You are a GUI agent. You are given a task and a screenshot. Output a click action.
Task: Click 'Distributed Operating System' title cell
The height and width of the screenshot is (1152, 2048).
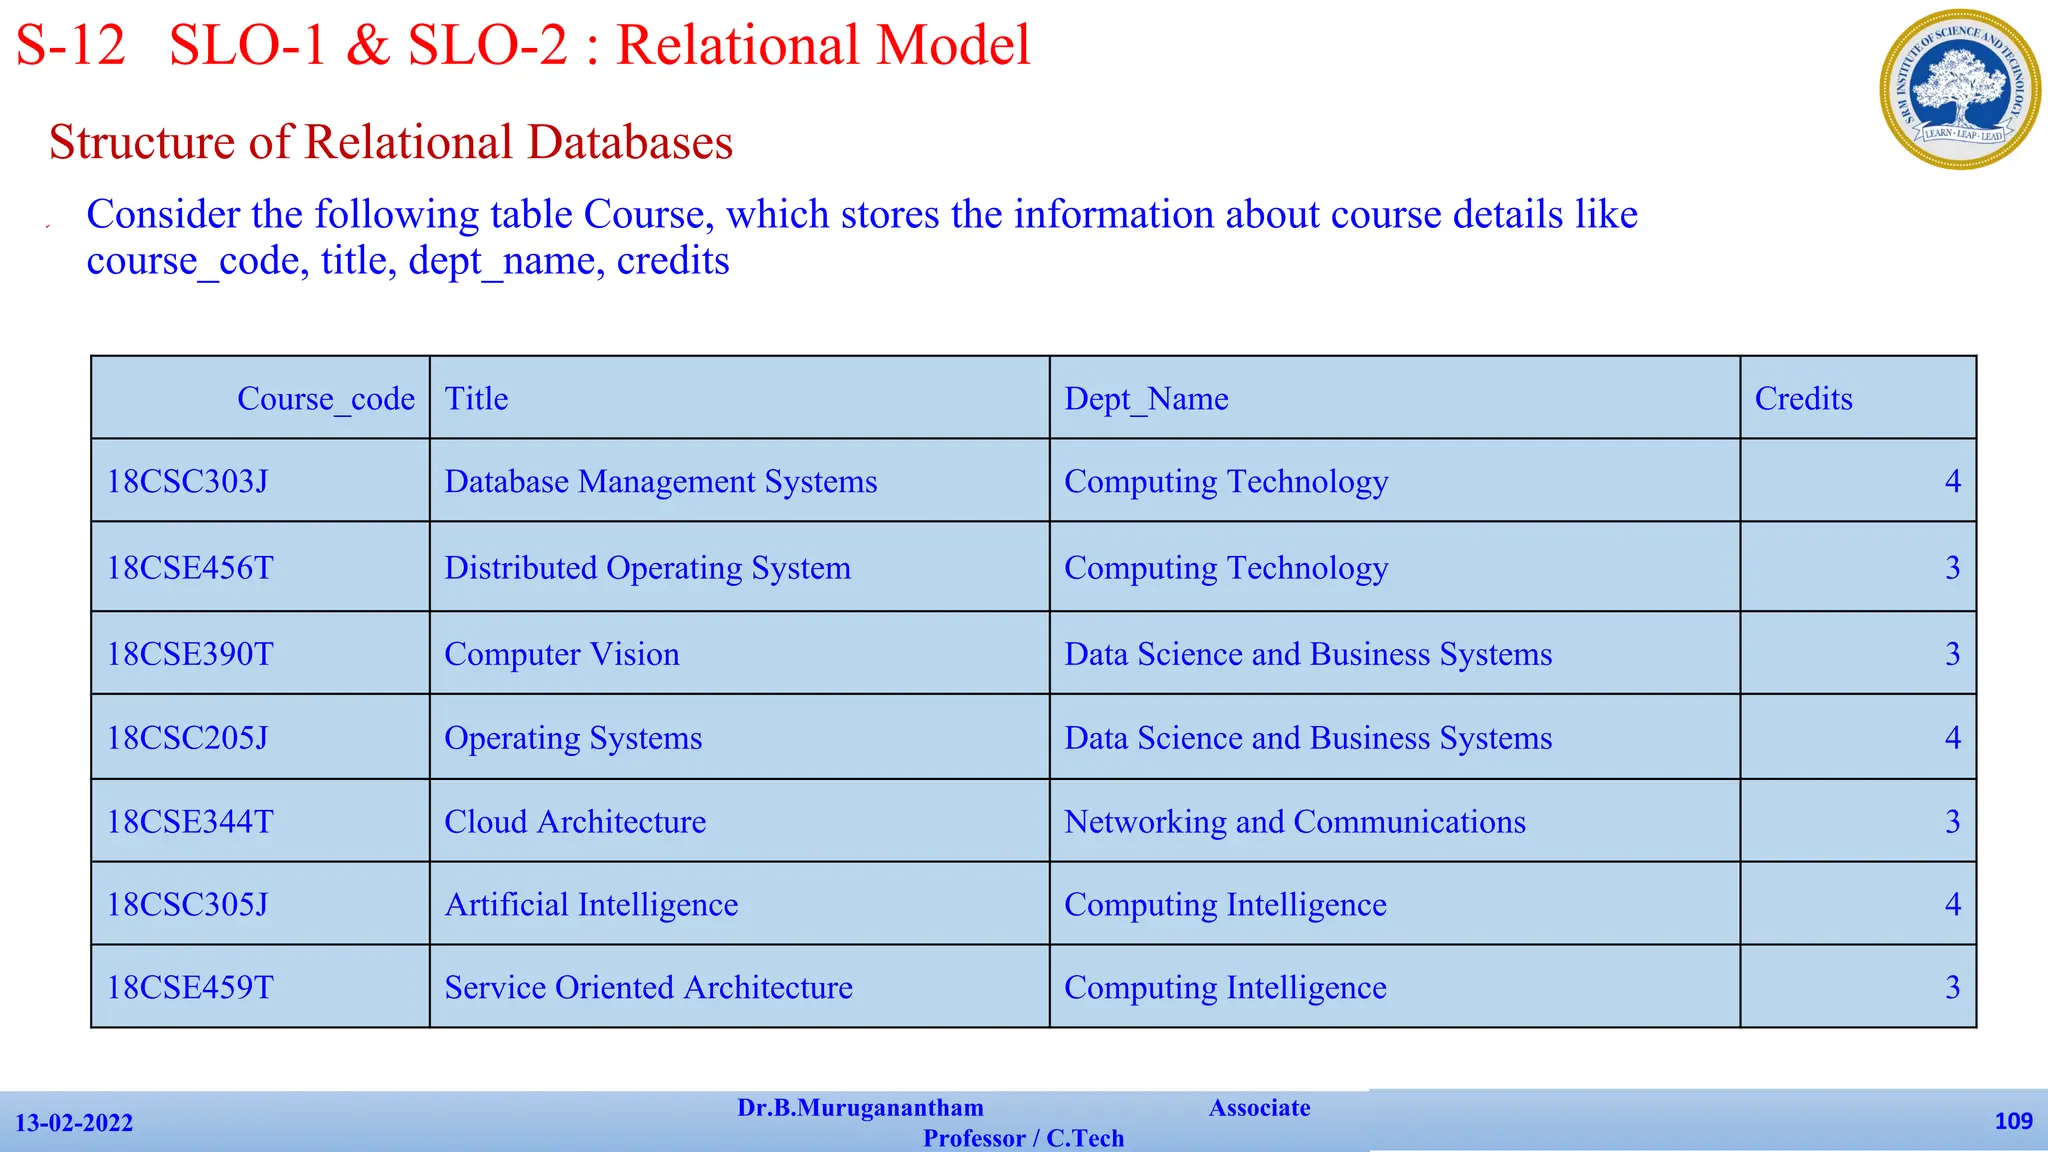(740, 567)
